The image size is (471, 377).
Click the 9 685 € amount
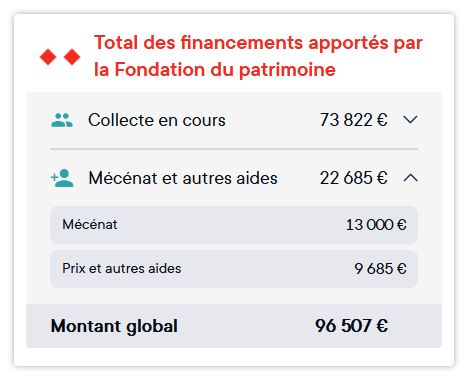pyautogui.click(x=380, y=269)
